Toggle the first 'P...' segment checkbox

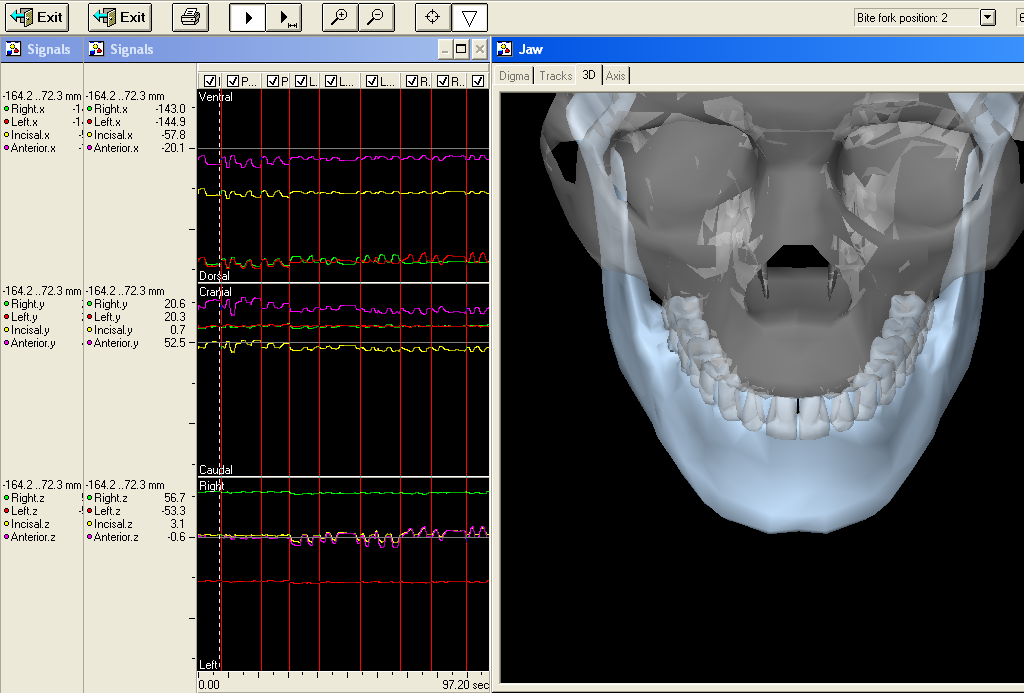click(x=233, y=81)
